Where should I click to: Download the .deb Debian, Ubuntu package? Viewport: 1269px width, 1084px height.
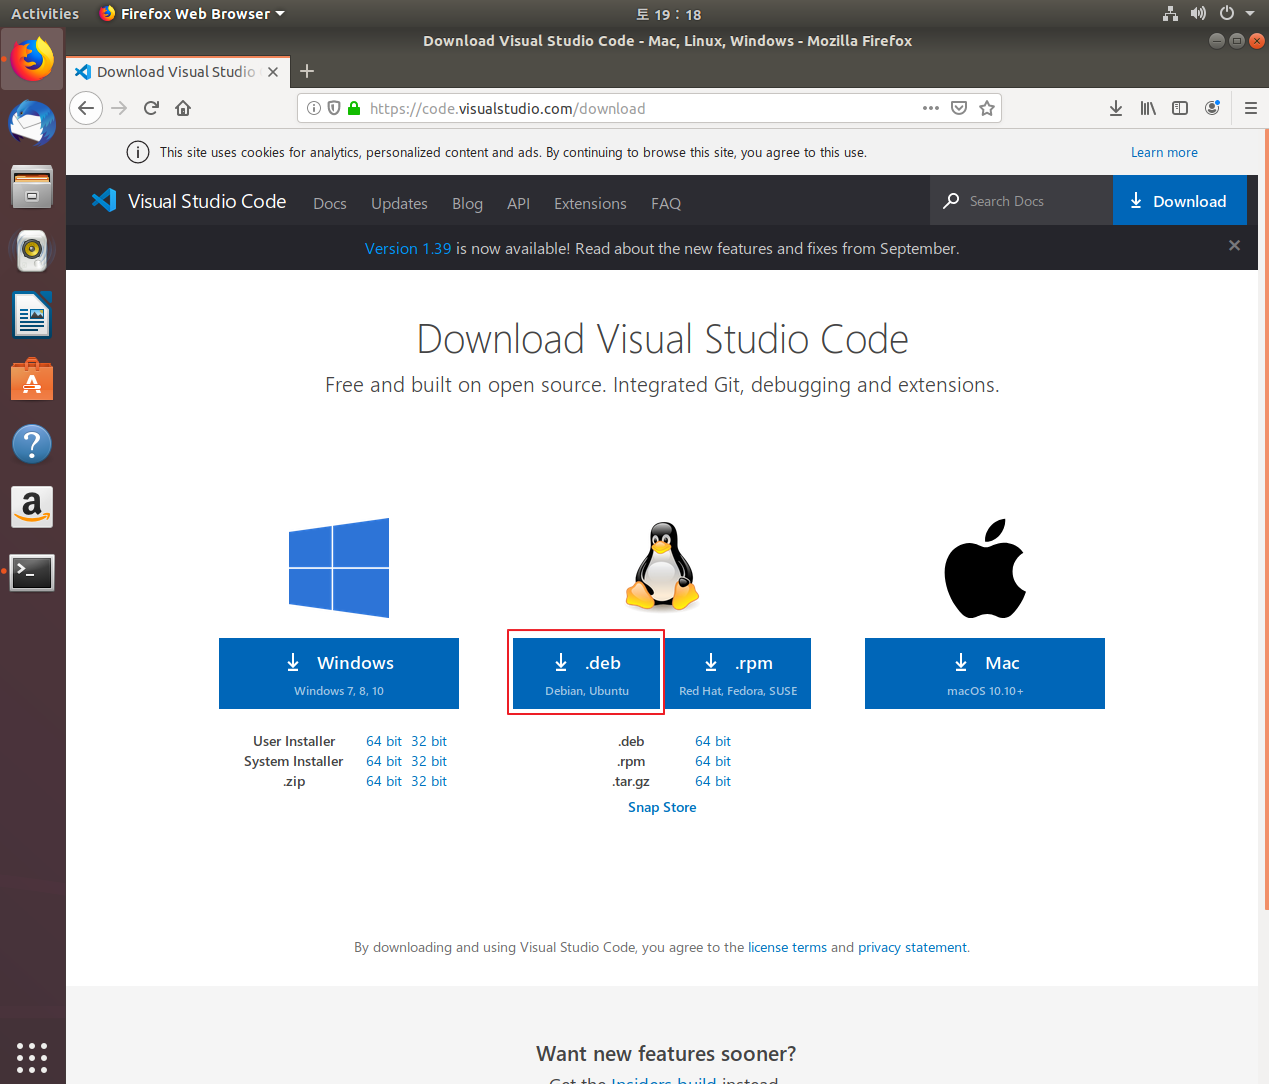[x=587, y=673]
